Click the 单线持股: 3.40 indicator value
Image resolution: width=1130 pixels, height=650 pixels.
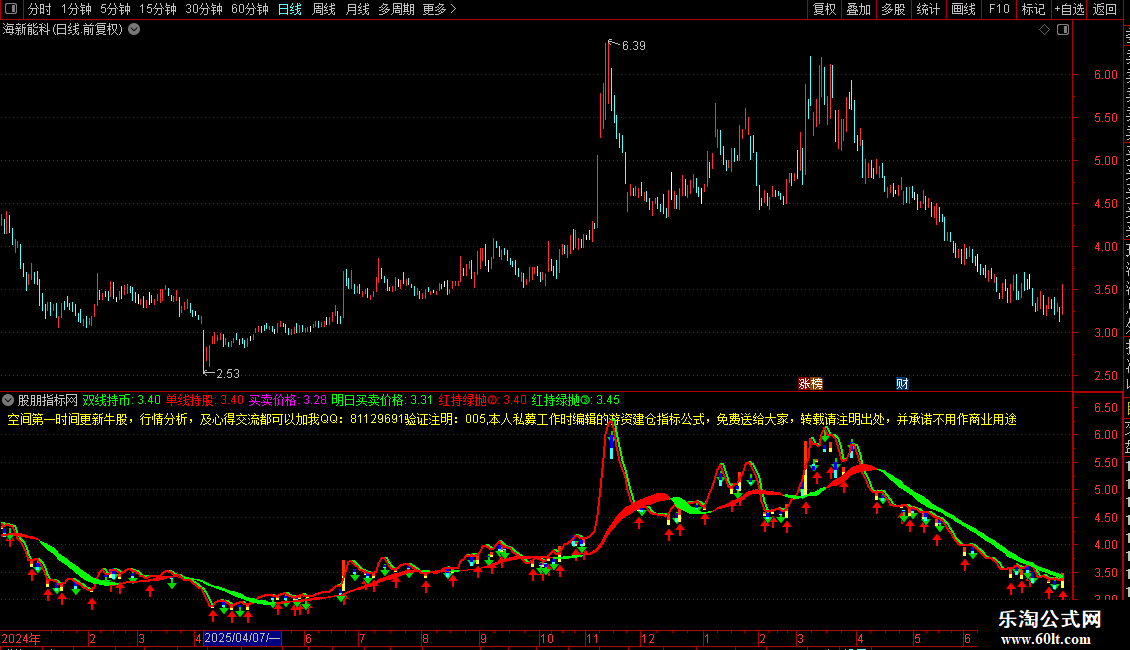coord(205,400)
